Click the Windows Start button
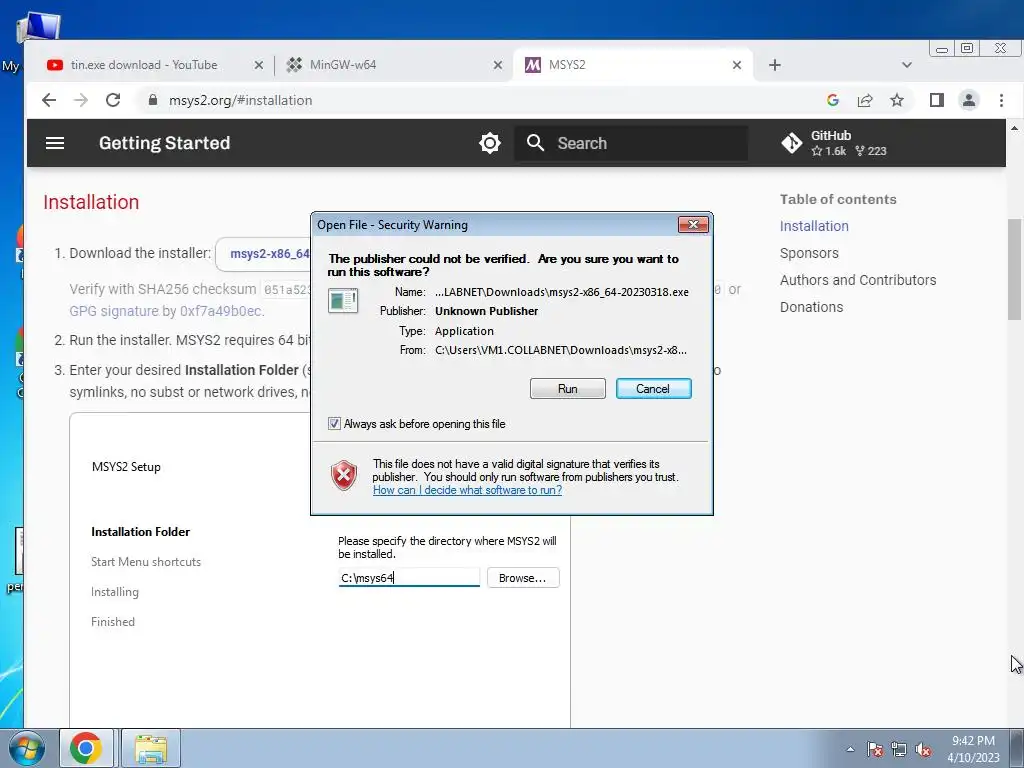Image resolution: width=1024 pixels, height=768 pixels. [27, 748]
